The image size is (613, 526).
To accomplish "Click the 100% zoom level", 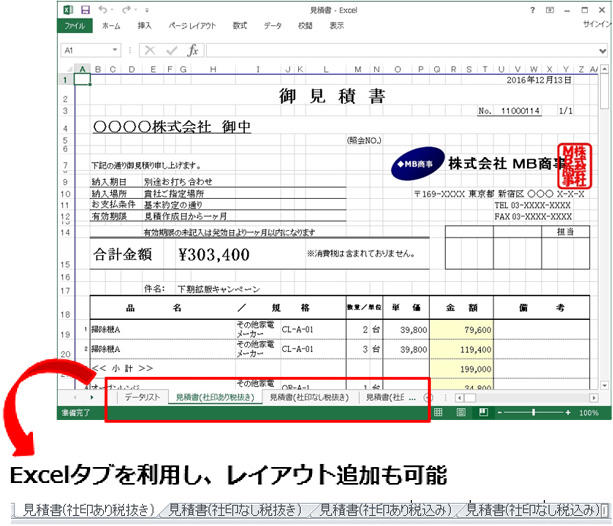I will tap(589, 413).
